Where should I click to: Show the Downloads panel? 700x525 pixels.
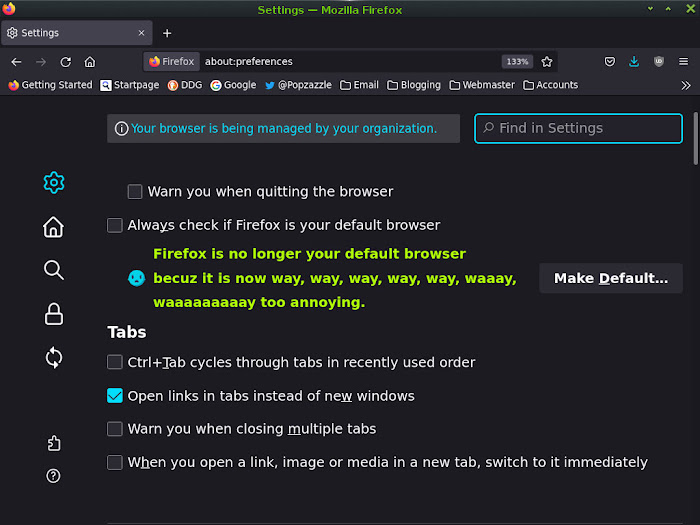point(634,62)
